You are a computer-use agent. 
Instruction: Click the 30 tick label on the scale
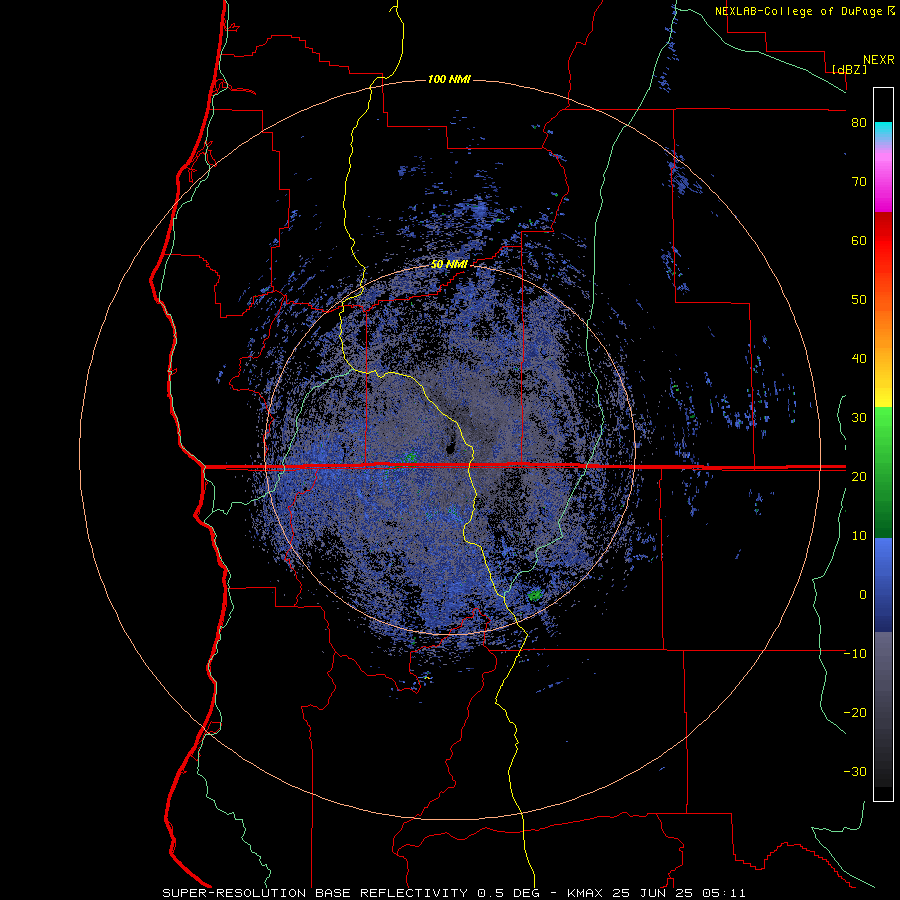pyautogui.click(x=859, y=417)
